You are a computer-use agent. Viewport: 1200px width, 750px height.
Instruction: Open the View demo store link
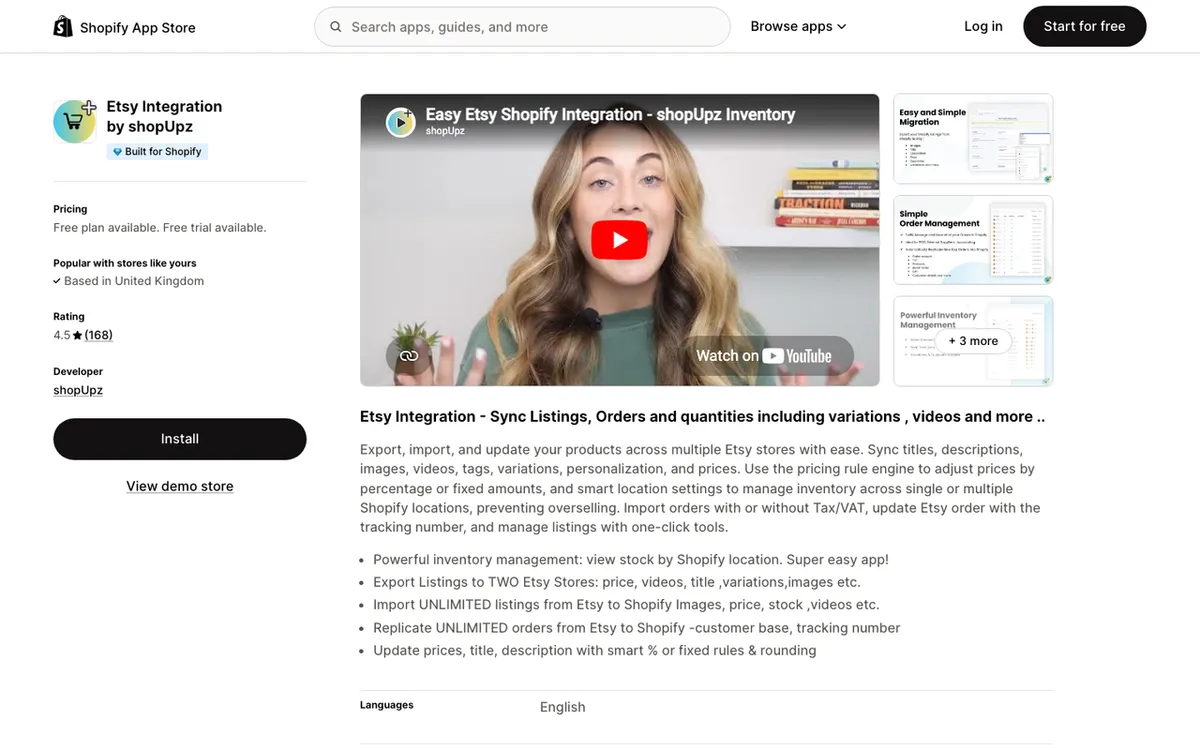pos(180,486)
